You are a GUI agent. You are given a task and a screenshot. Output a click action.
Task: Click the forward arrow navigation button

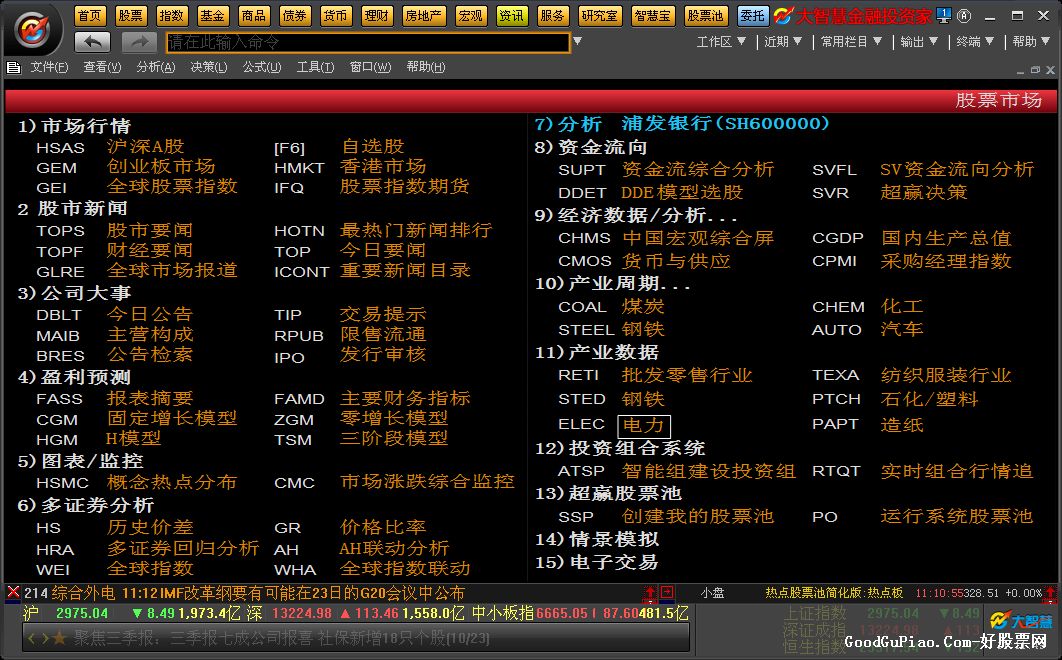point(139,42)
